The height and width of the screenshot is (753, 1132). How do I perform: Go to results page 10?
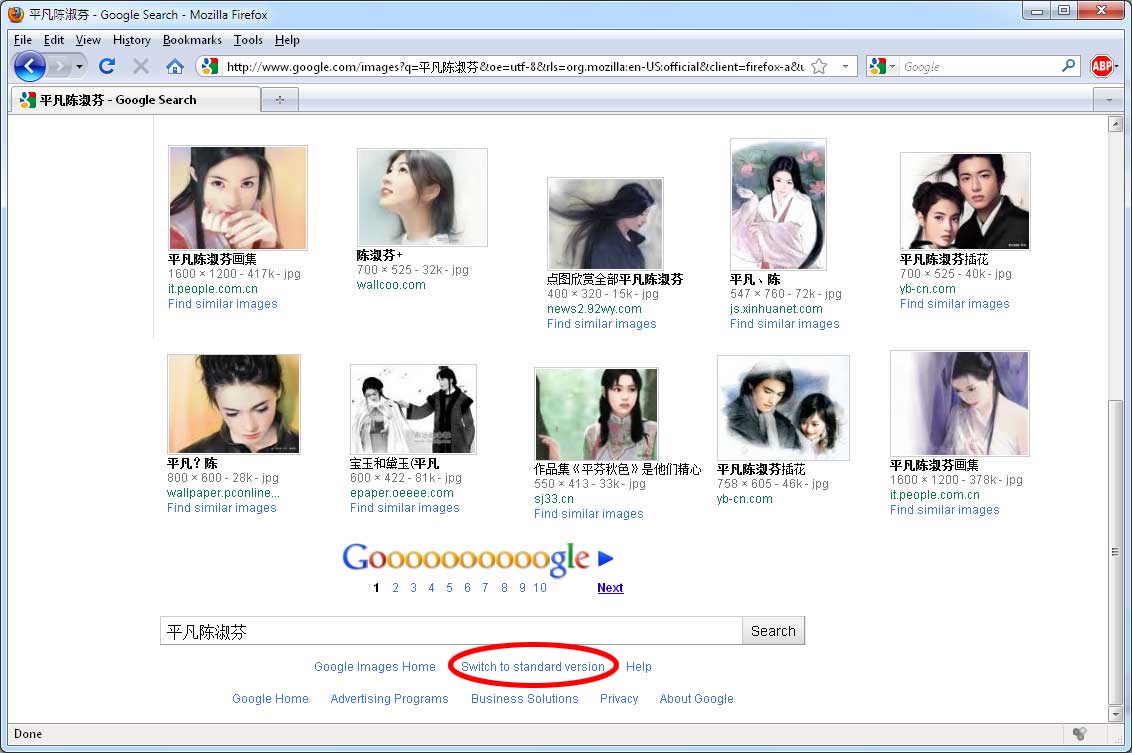539,588
